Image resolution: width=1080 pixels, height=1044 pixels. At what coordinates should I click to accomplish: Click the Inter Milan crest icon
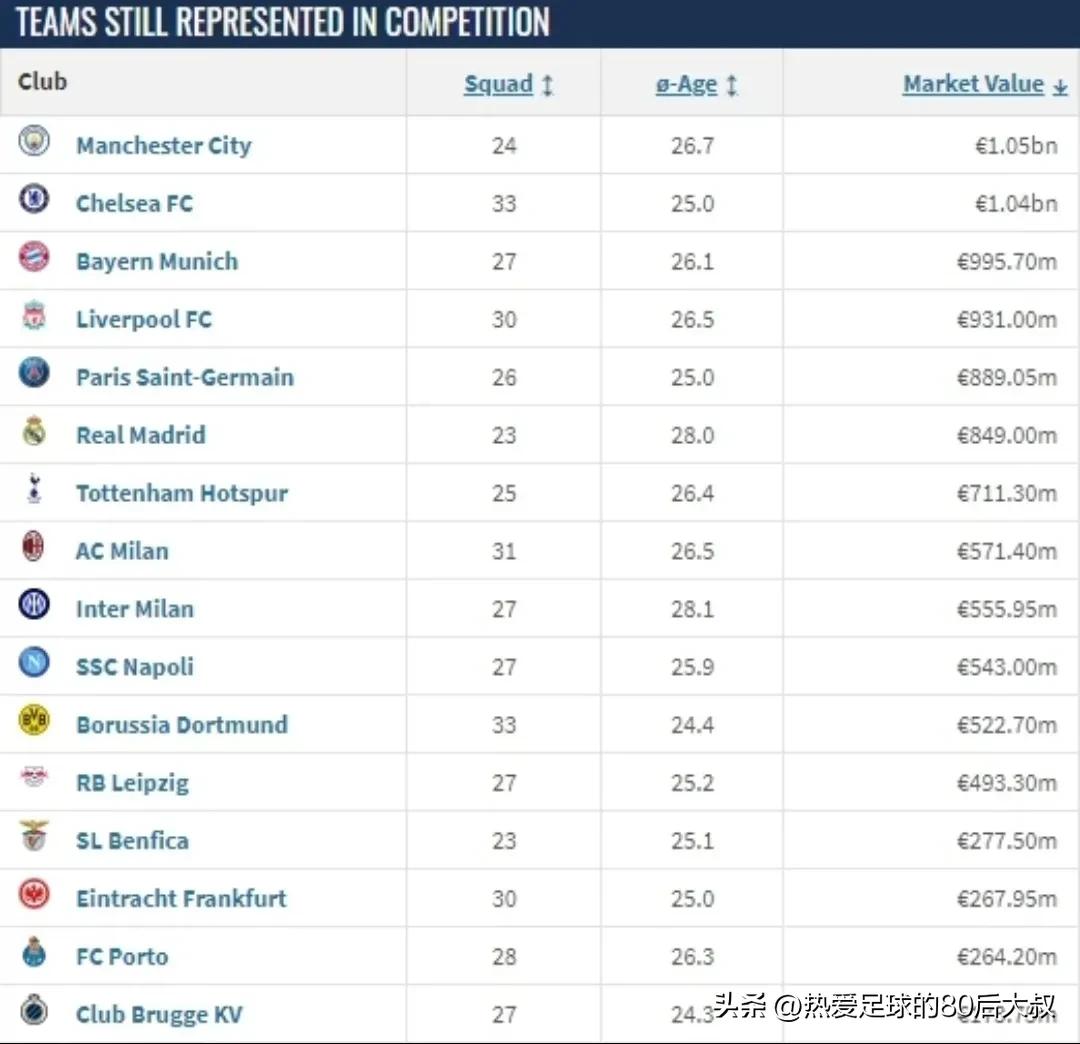(34, 605)
